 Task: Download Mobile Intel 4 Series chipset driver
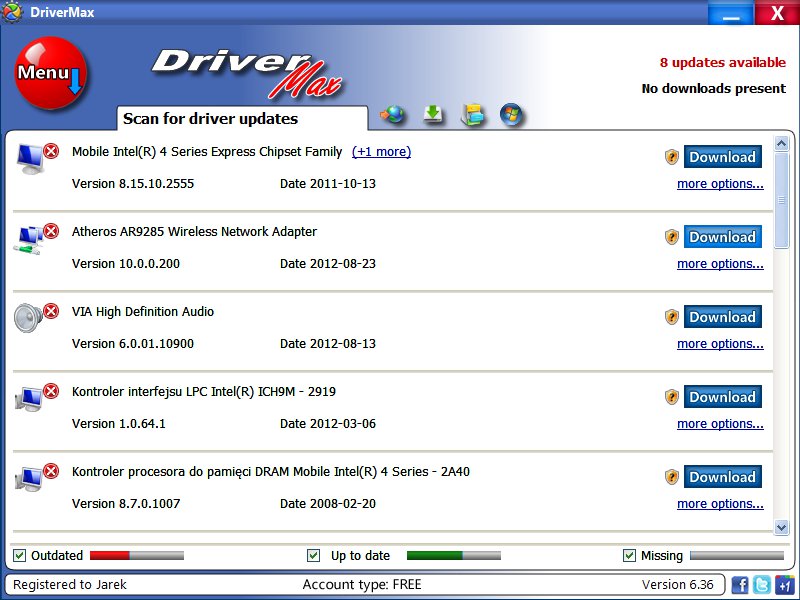point(722,157)
